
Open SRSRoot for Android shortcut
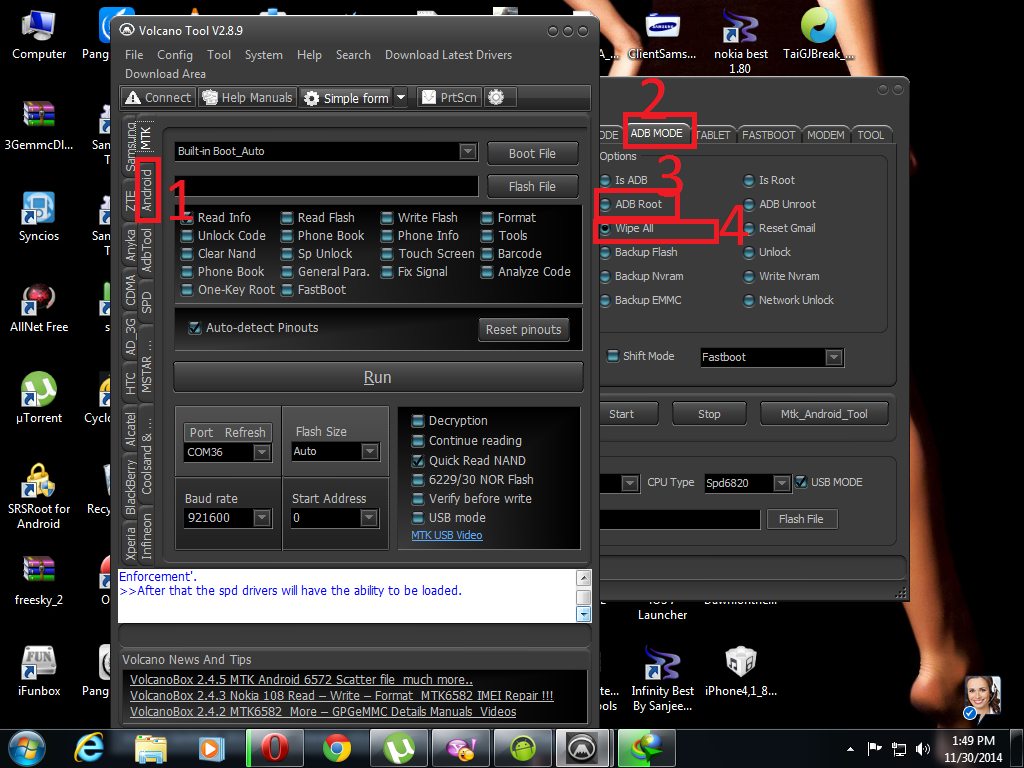[x=39, y=496]
